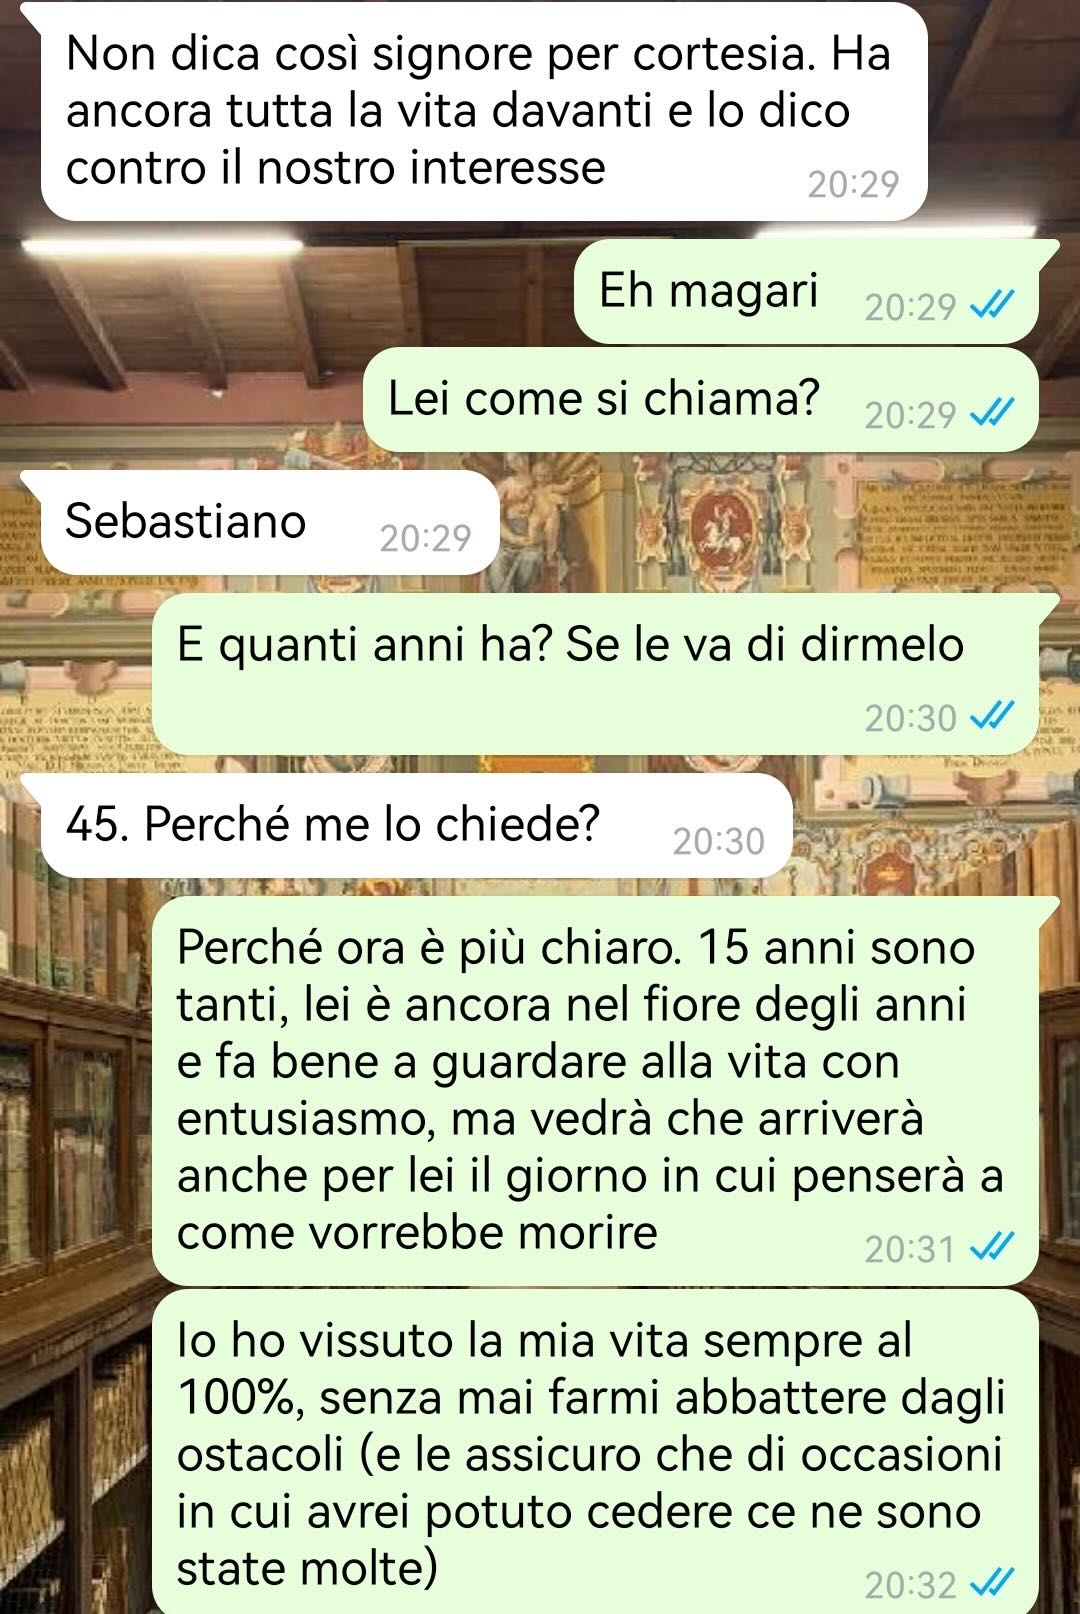
Task: Tap the 20:30 timestamp on the "45." message
Action: tap(718, 842)
